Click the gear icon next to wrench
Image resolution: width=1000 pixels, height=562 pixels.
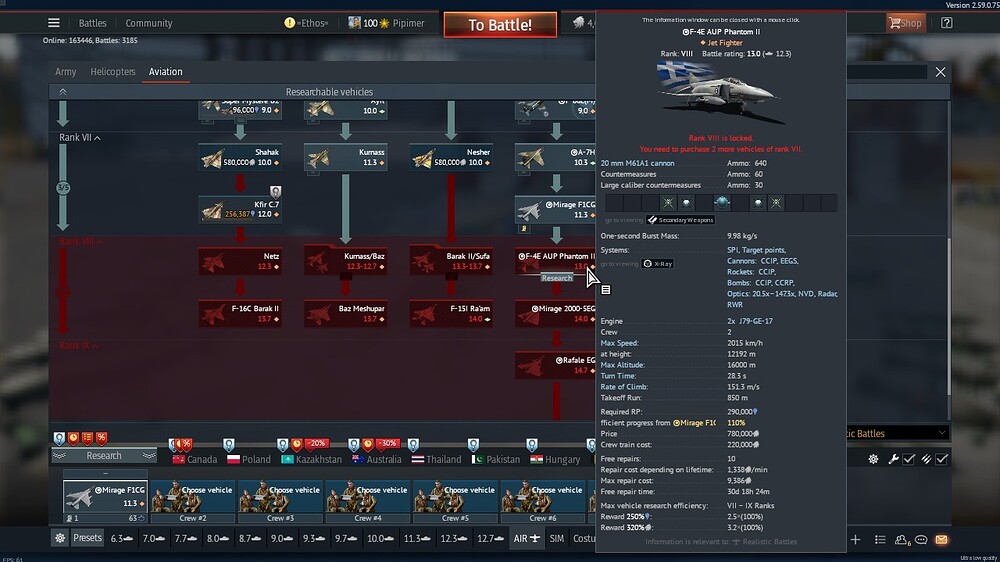(873, 459)
